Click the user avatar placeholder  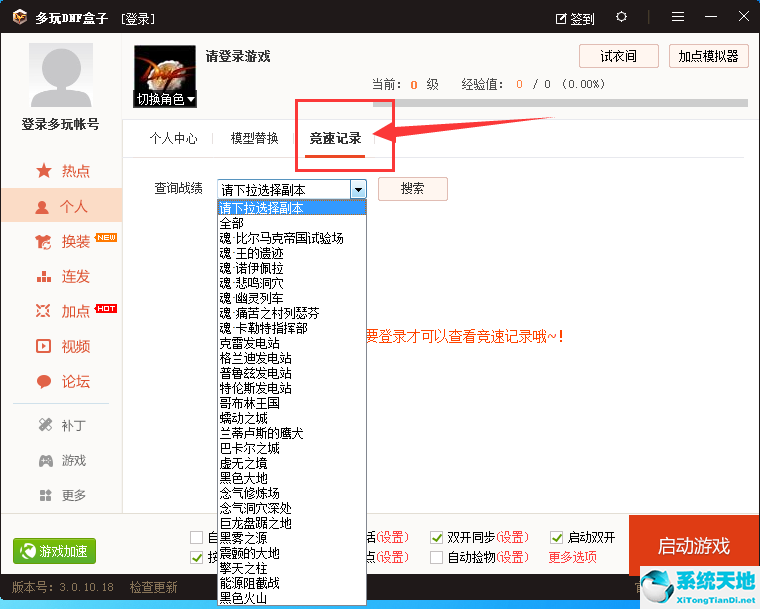coord(61,75)
